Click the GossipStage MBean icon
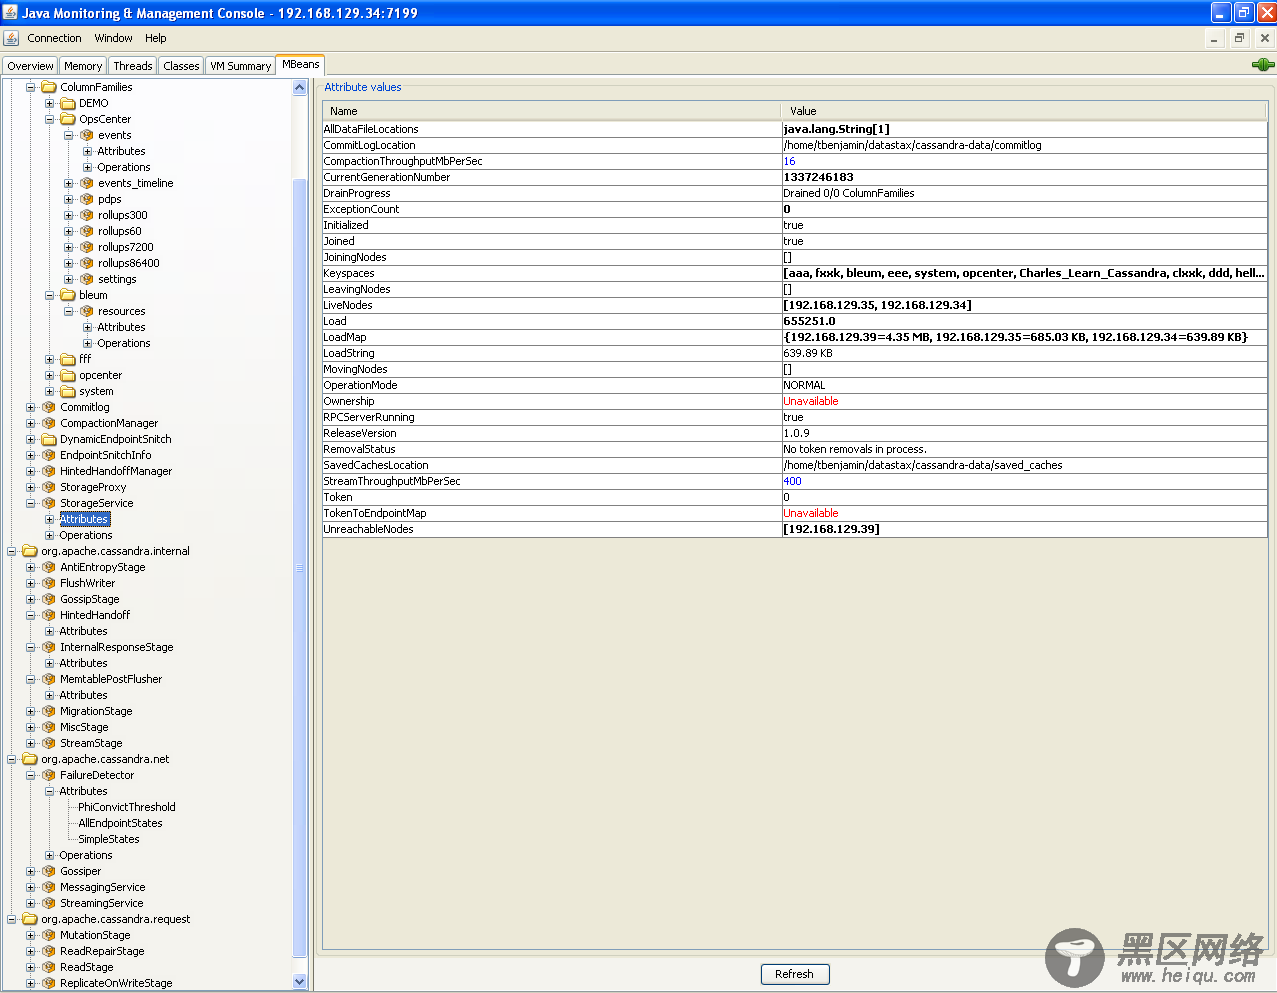The height and width of the screenshot is (993, 1277). pos(49,599)
